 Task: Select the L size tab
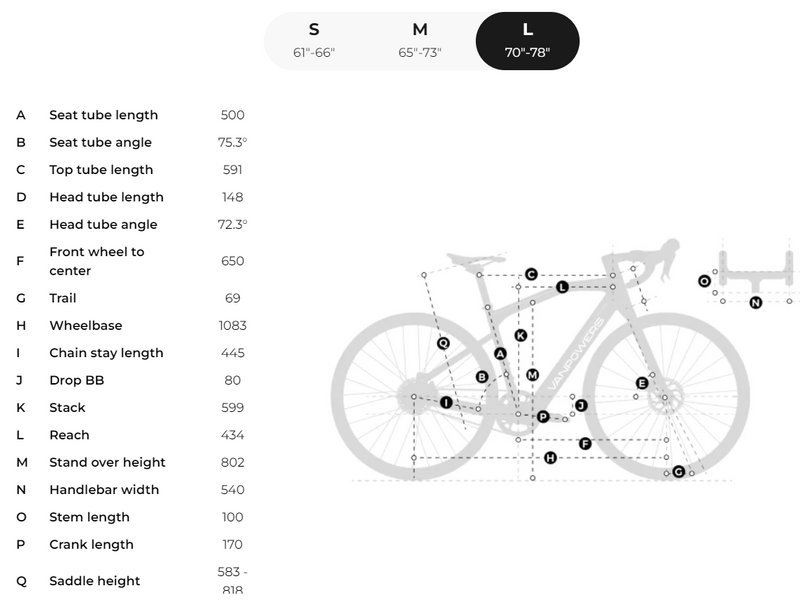pyautogui.click(x=528, y=41)
